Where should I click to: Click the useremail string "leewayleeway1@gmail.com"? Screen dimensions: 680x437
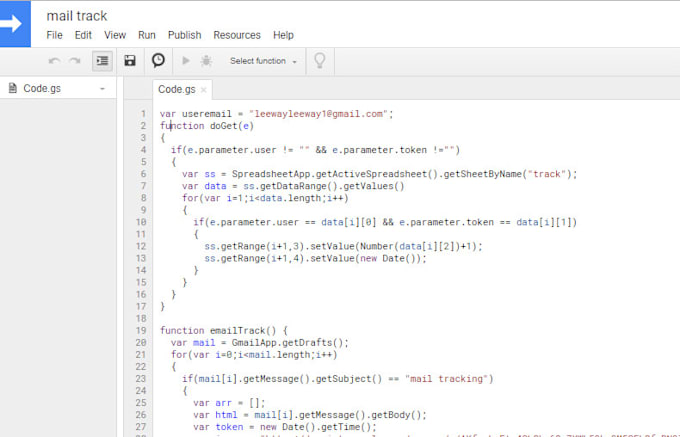coord(318,114)
